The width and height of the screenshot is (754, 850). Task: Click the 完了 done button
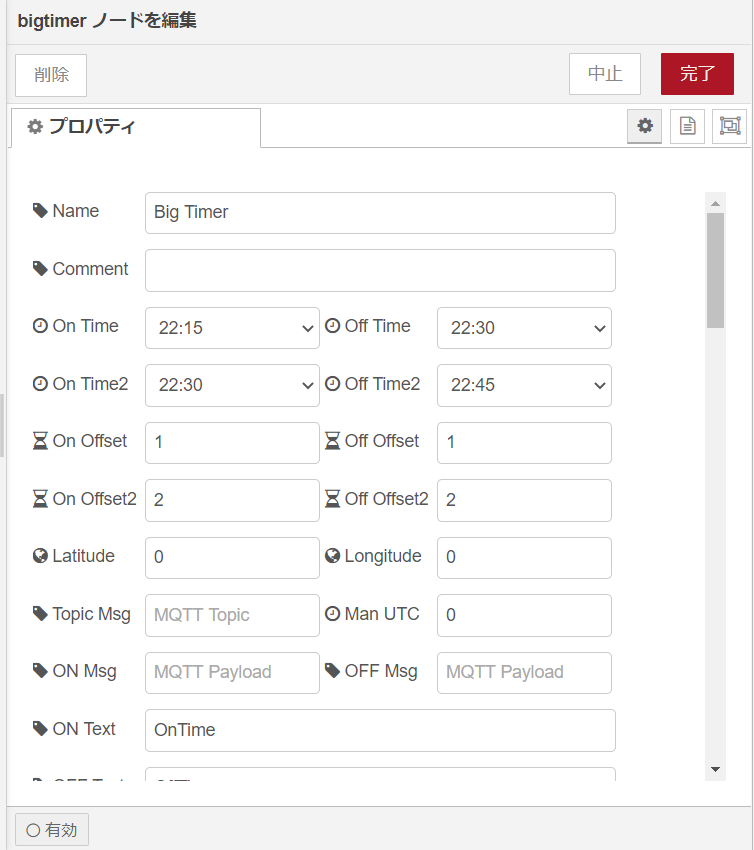pyautogui.click(x=697, y=74)
